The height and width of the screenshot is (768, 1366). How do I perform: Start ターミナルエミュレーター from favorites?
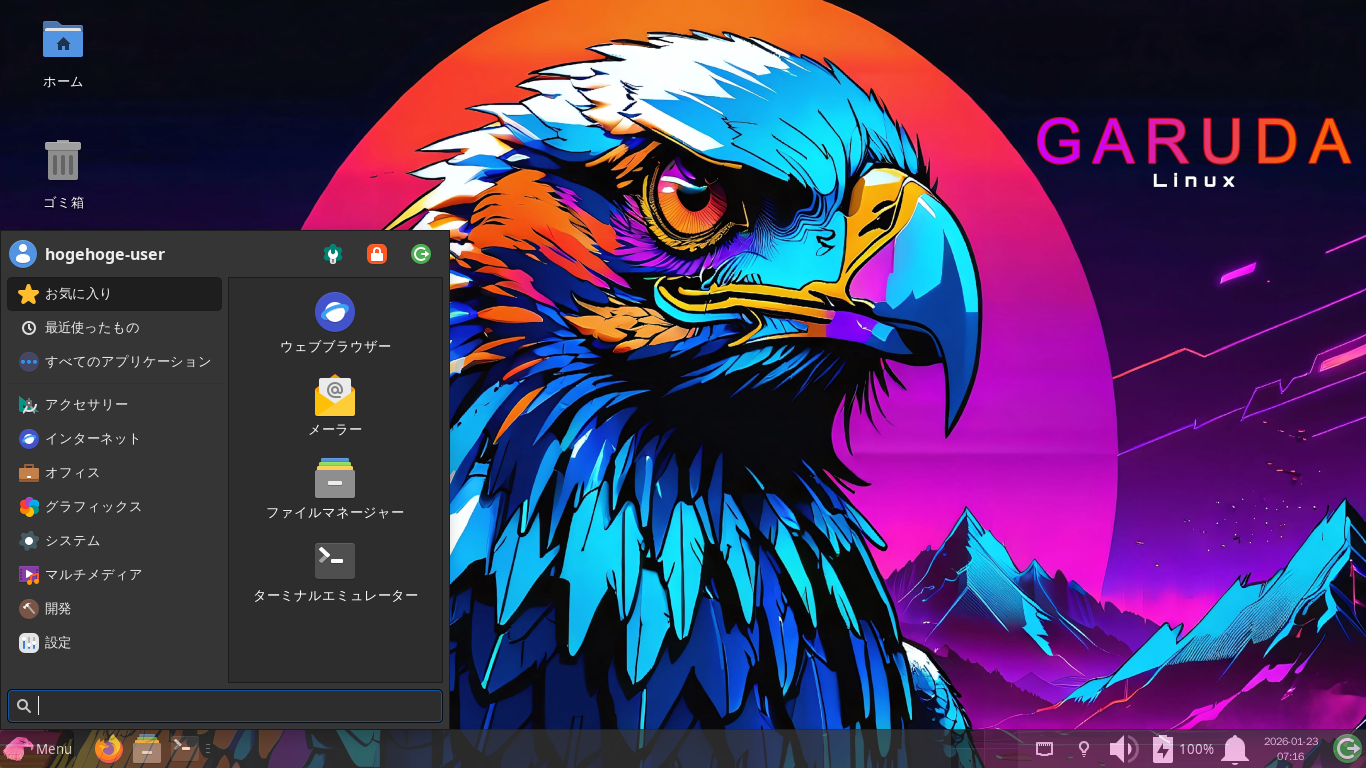(335, 572)
